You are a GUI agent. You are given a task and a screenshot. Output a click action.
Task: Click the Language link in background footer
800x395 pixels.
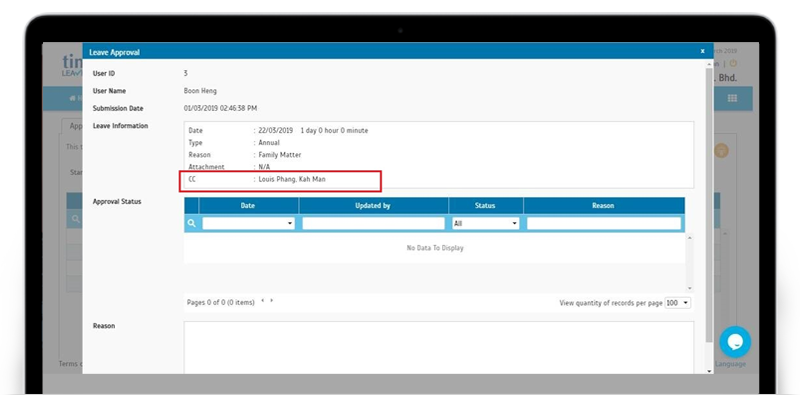[x=730, y=364]
